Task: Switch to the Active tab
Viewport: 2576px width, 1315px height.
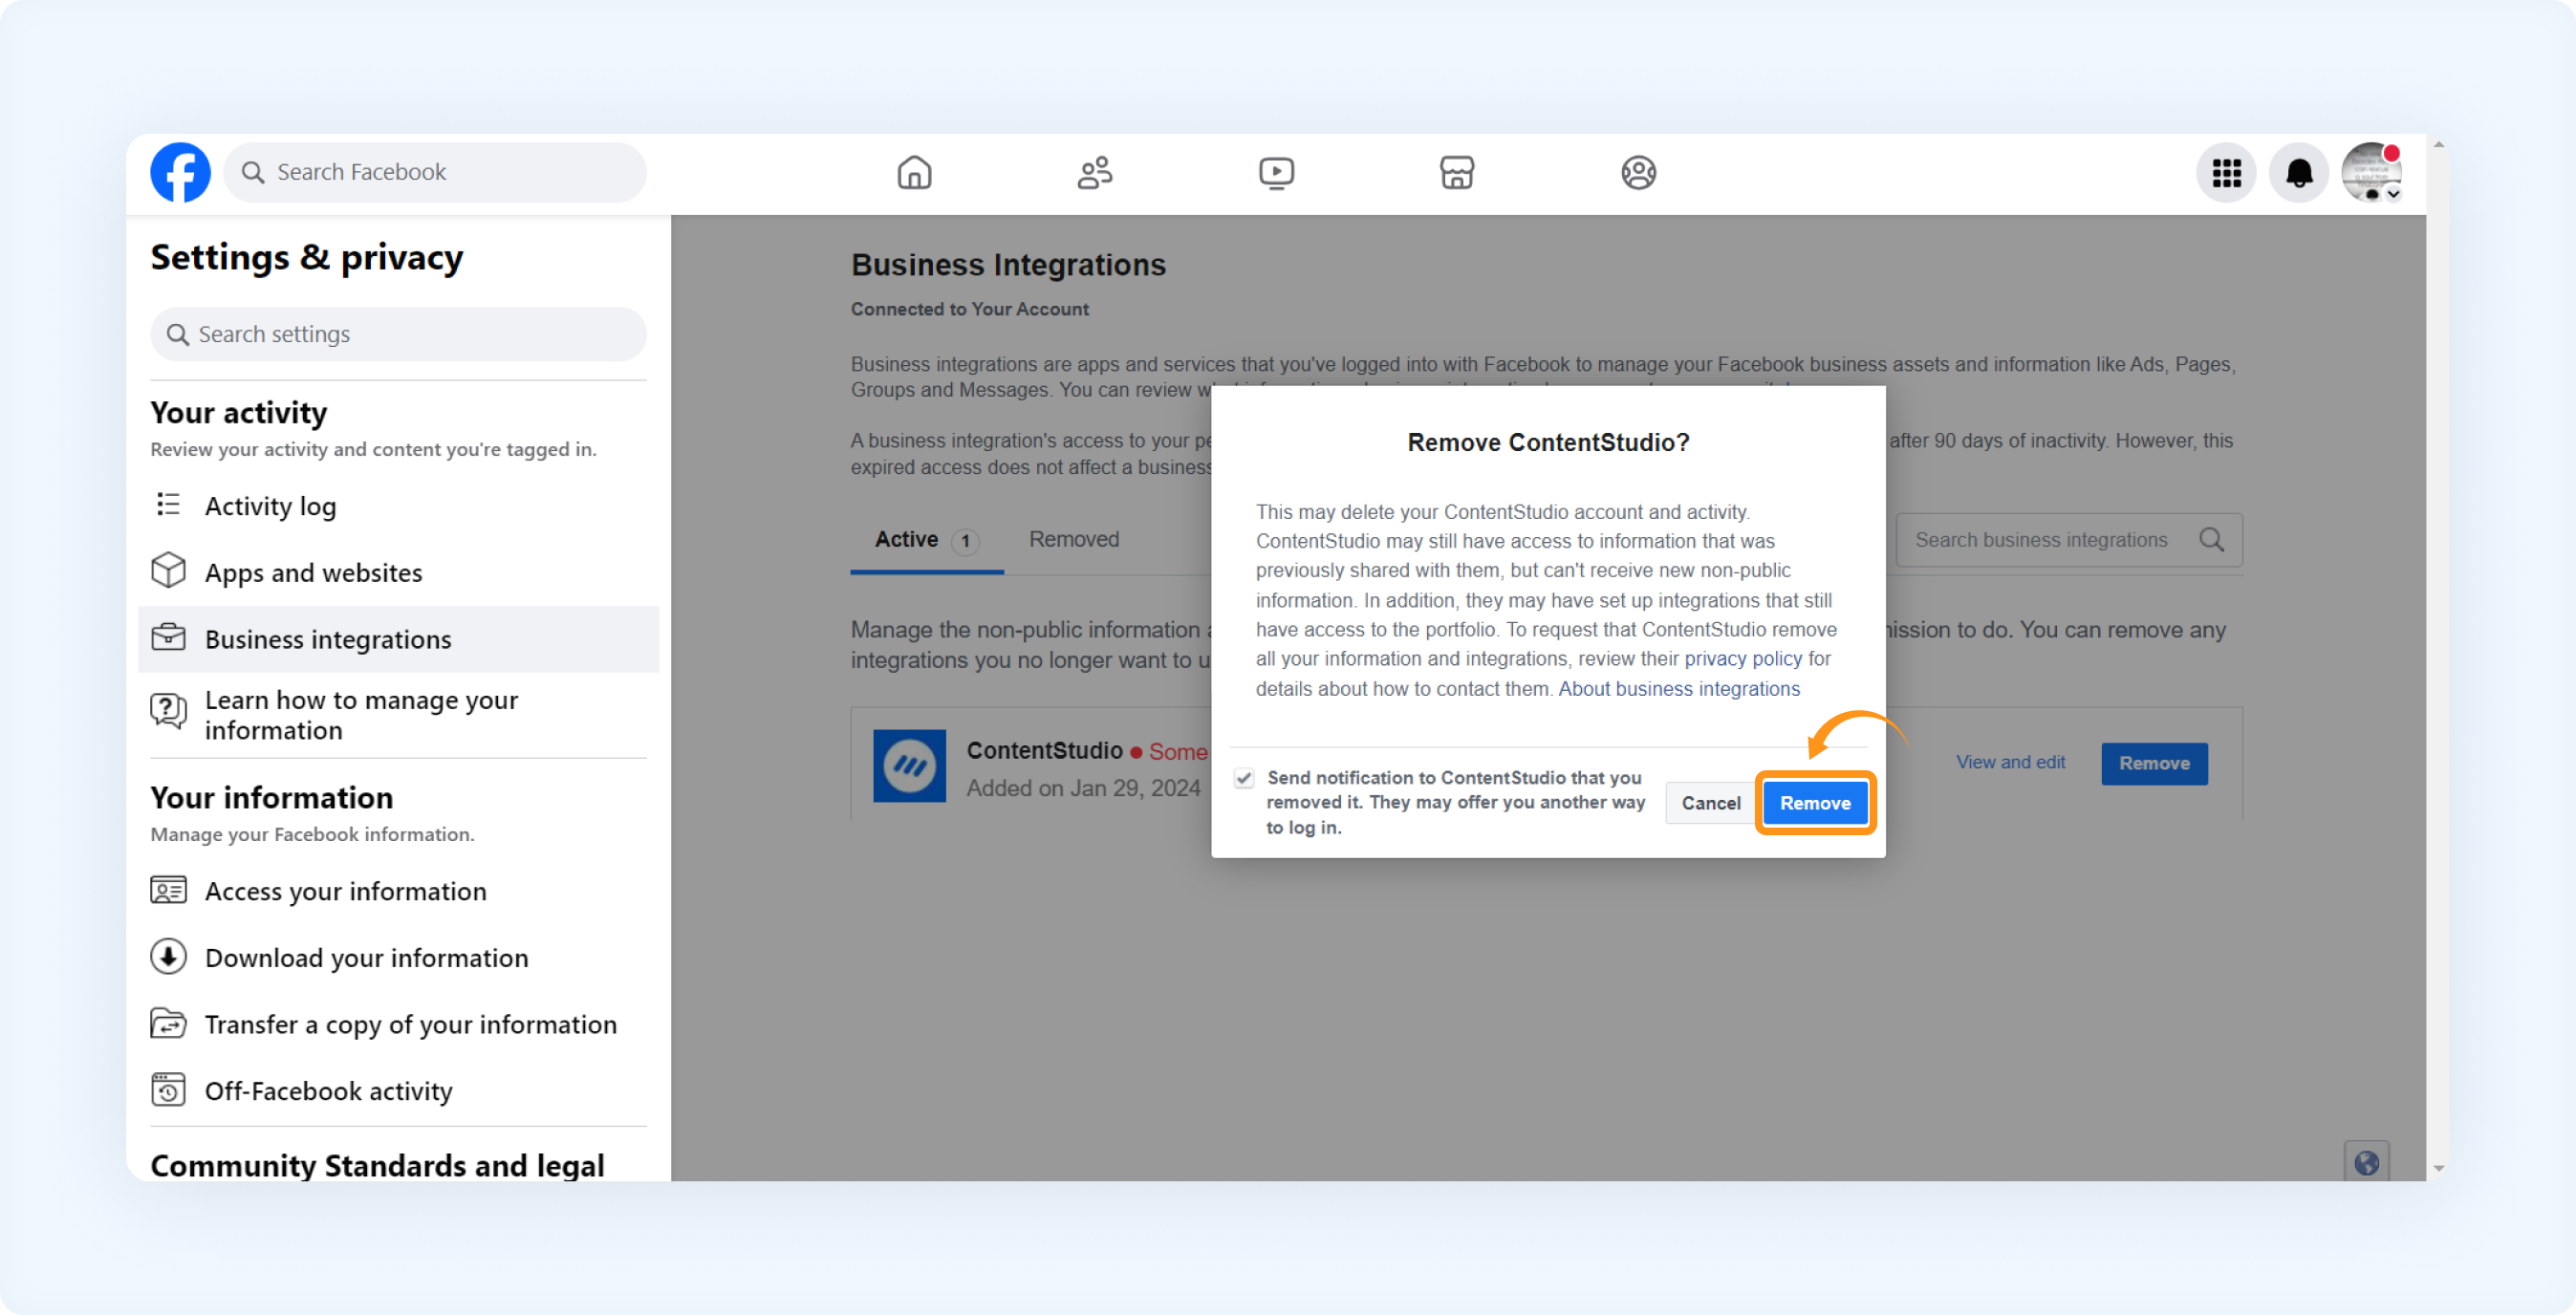Action: click(926, 540)
